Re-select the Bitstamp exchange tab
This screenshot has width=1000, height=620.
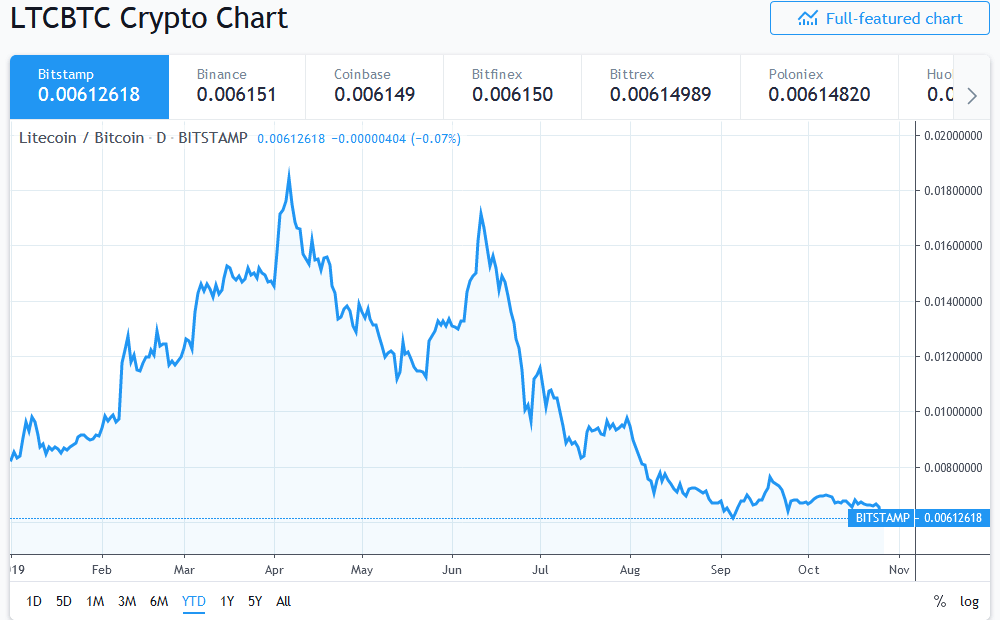click(89, 87)
